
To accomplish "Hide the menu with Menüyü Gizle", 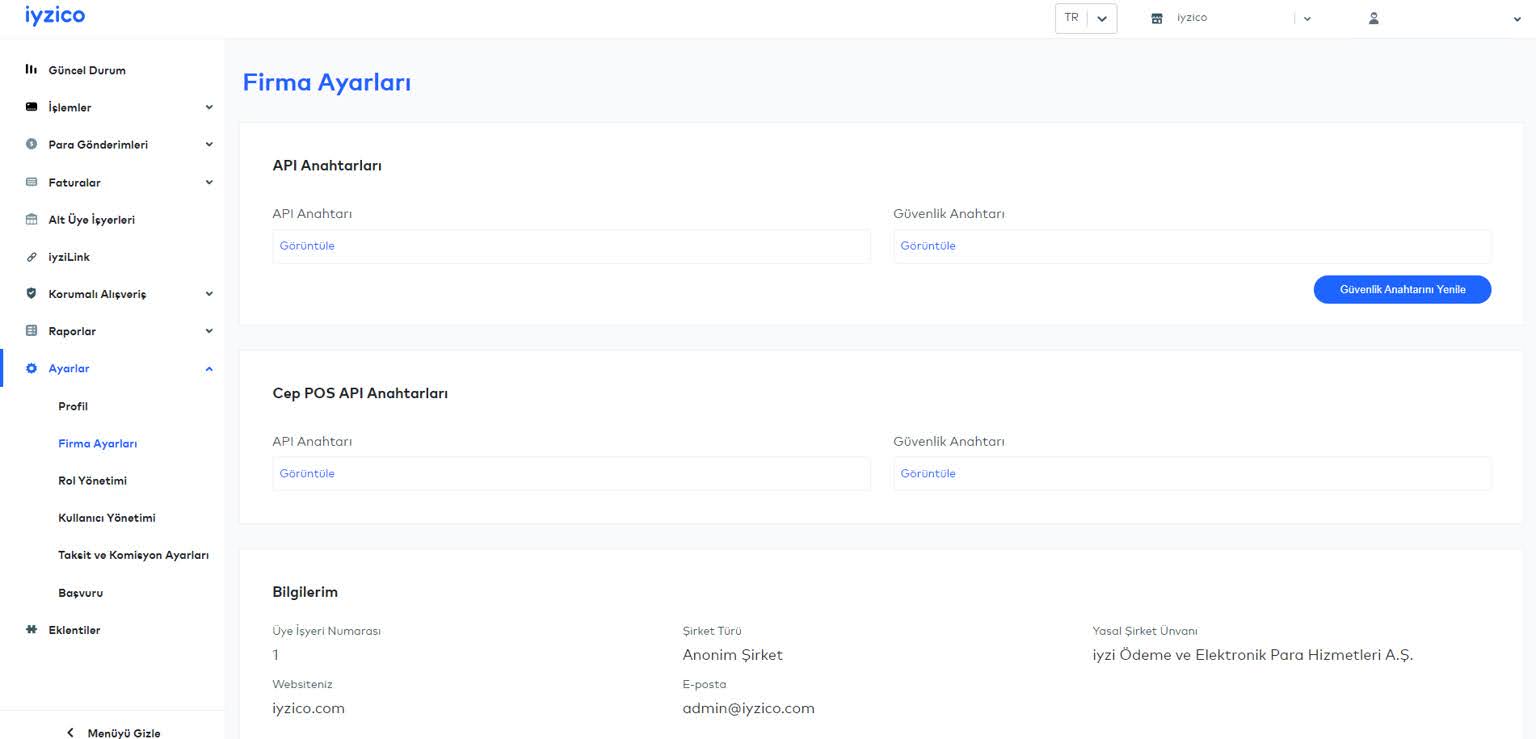I will [124, 733].
